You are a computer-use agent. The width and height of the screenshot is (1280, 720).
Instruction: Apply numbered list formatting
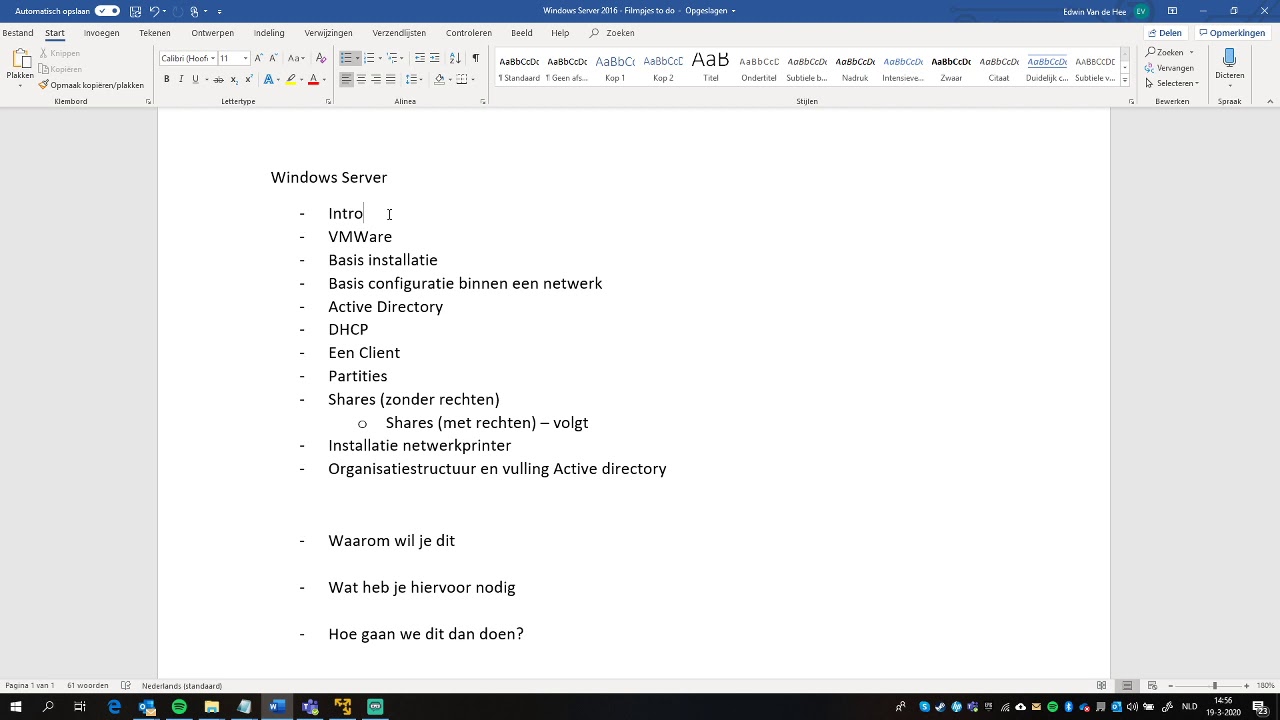point(369,58)
